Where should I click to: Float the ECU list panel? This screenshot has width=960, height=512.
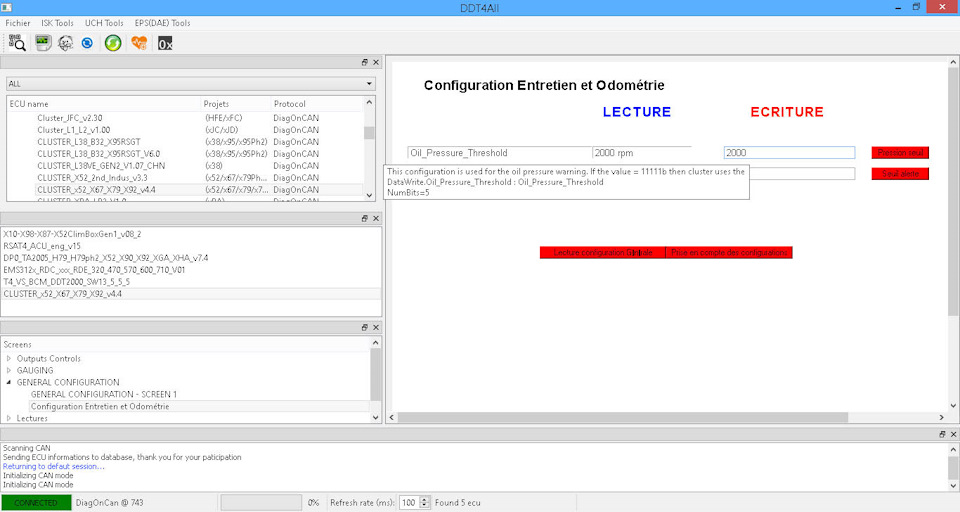[365, 62]
